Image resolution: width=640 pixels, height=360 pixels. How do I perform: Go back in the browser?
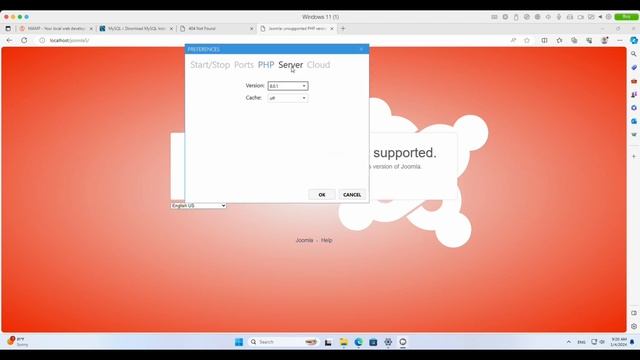[9, 40]
